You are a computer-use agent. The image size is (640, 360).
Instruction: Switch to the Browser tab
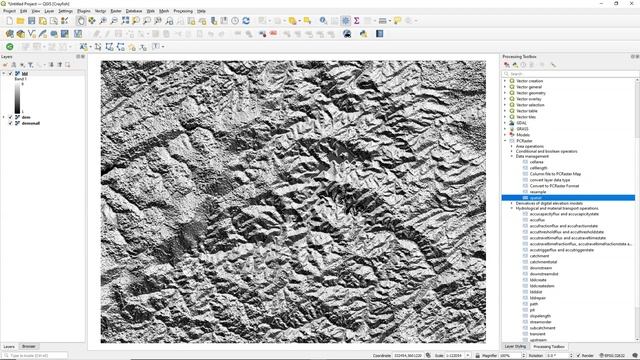pos(28,347)
